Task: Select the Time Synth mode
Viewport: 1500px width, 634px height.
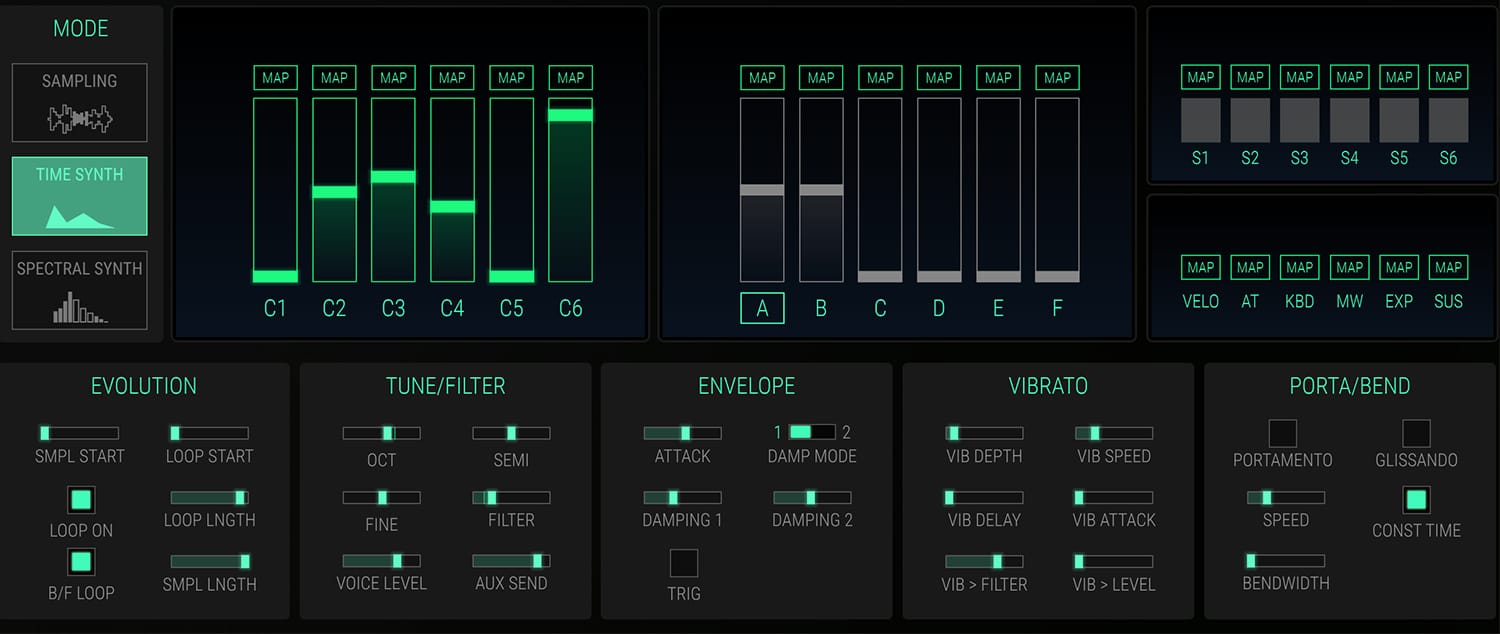Action: [x=80, y=196]
